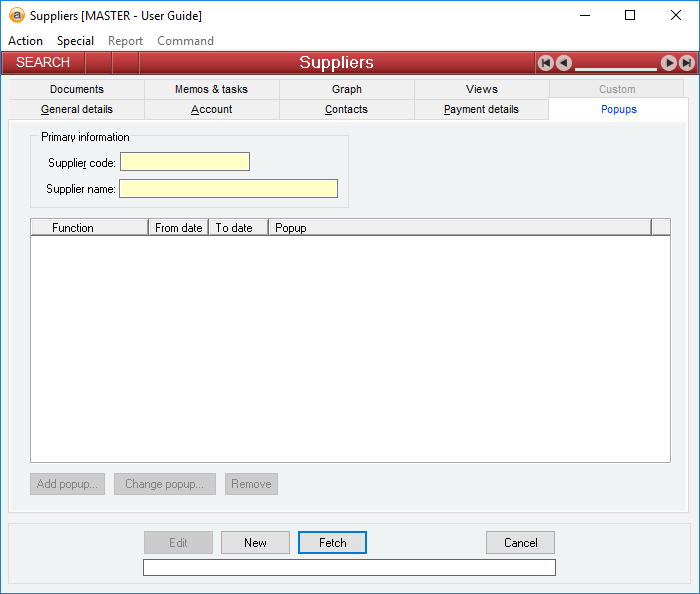Click the Supplier name input field
This screenshot has height=594, width=700.
[x=228, y=188]
